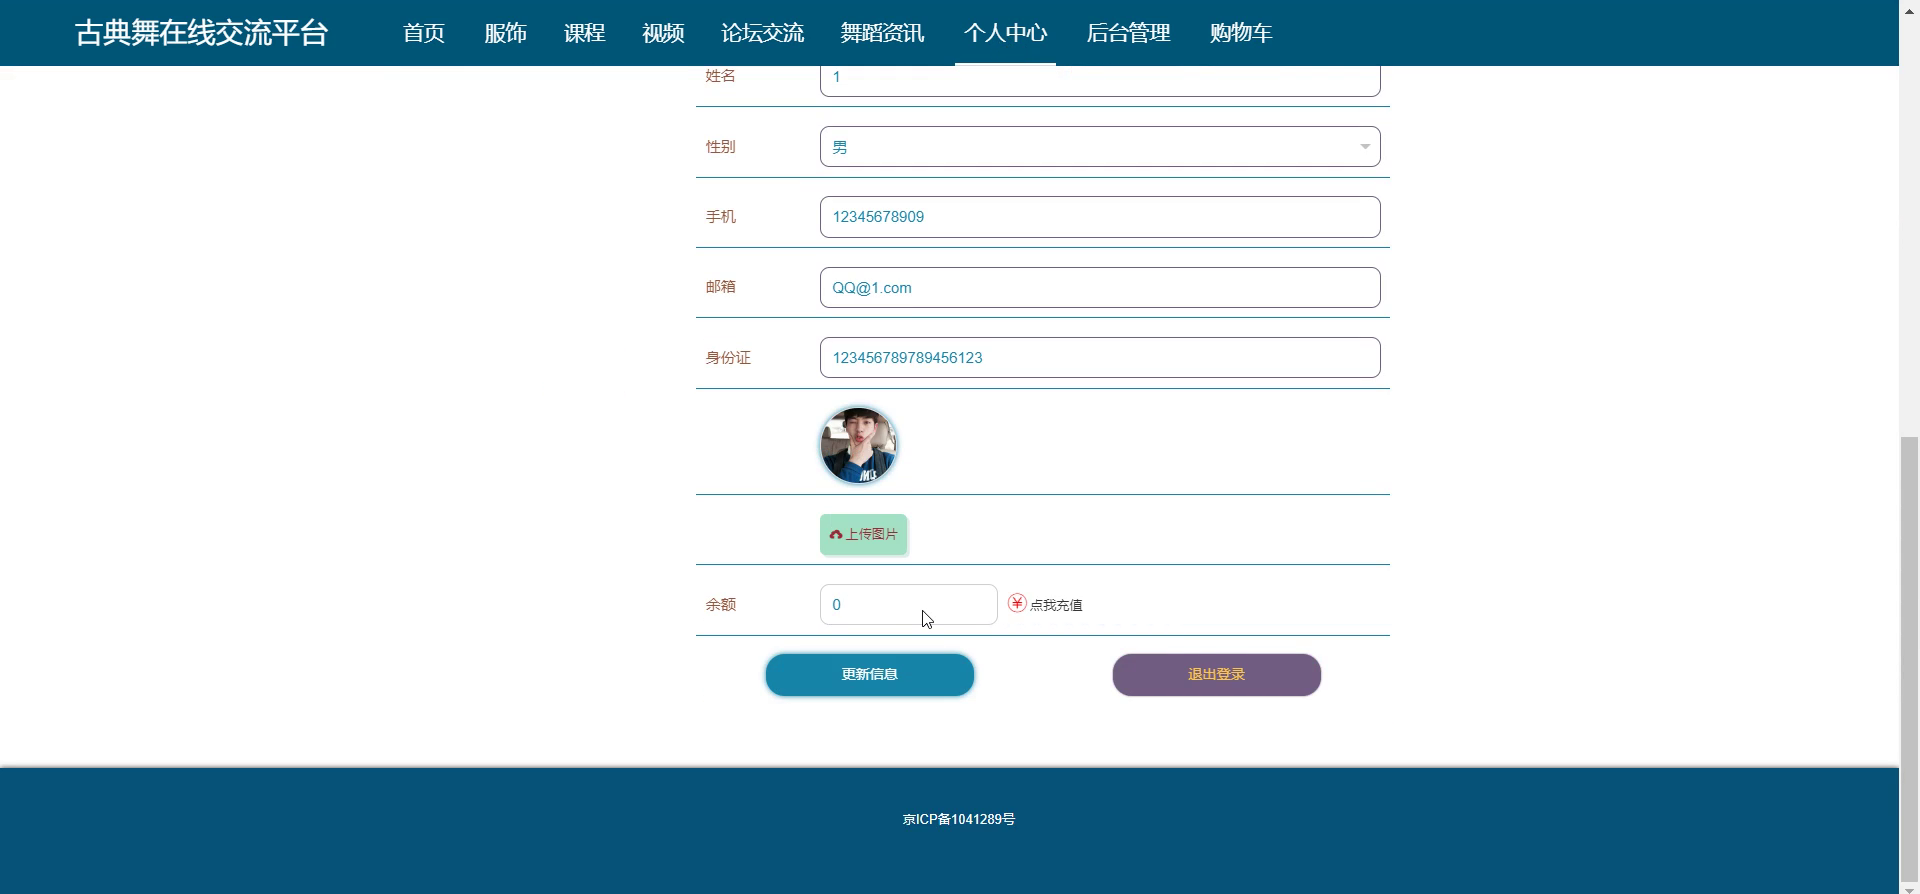The width and height of the screenshot is (1920, 894).
Task: Click the 性别 field label
Action: point(720,147)
